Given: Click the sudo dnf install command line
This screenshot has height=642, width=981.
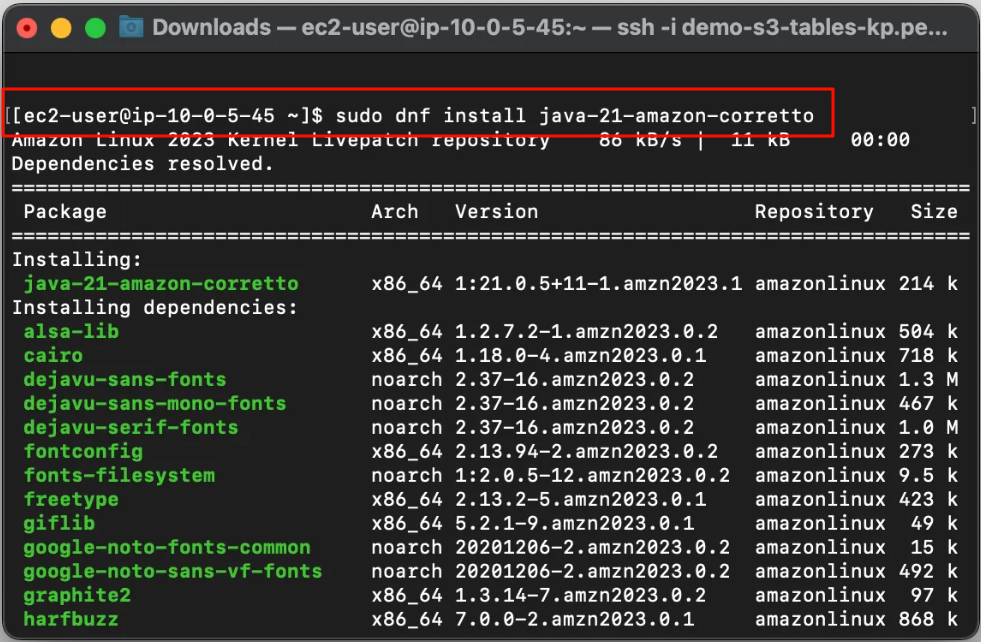Looking at the screenshot, I should [x=413, y=116].
